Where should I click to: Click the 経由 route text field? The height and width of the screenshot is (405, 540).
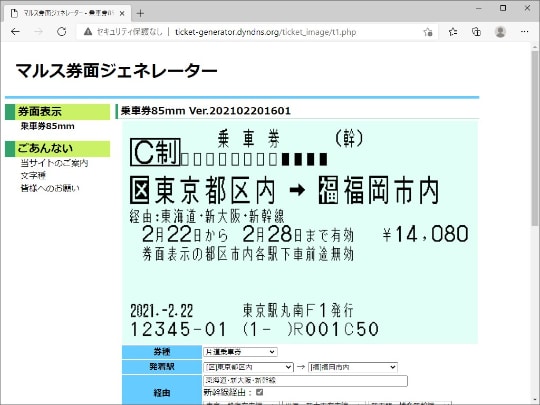tap(305, 381)
